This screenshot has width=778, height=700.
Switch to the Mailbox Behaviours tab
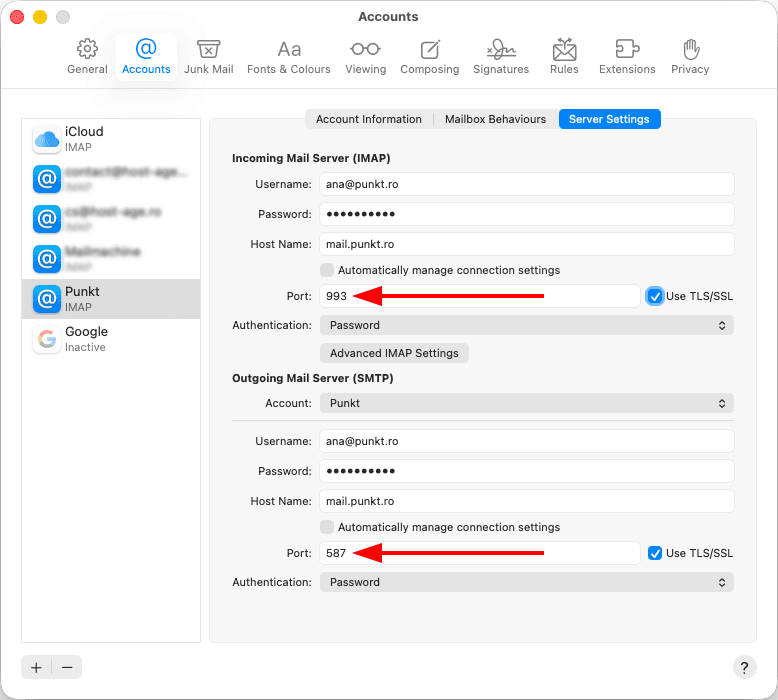click(495, 119)
